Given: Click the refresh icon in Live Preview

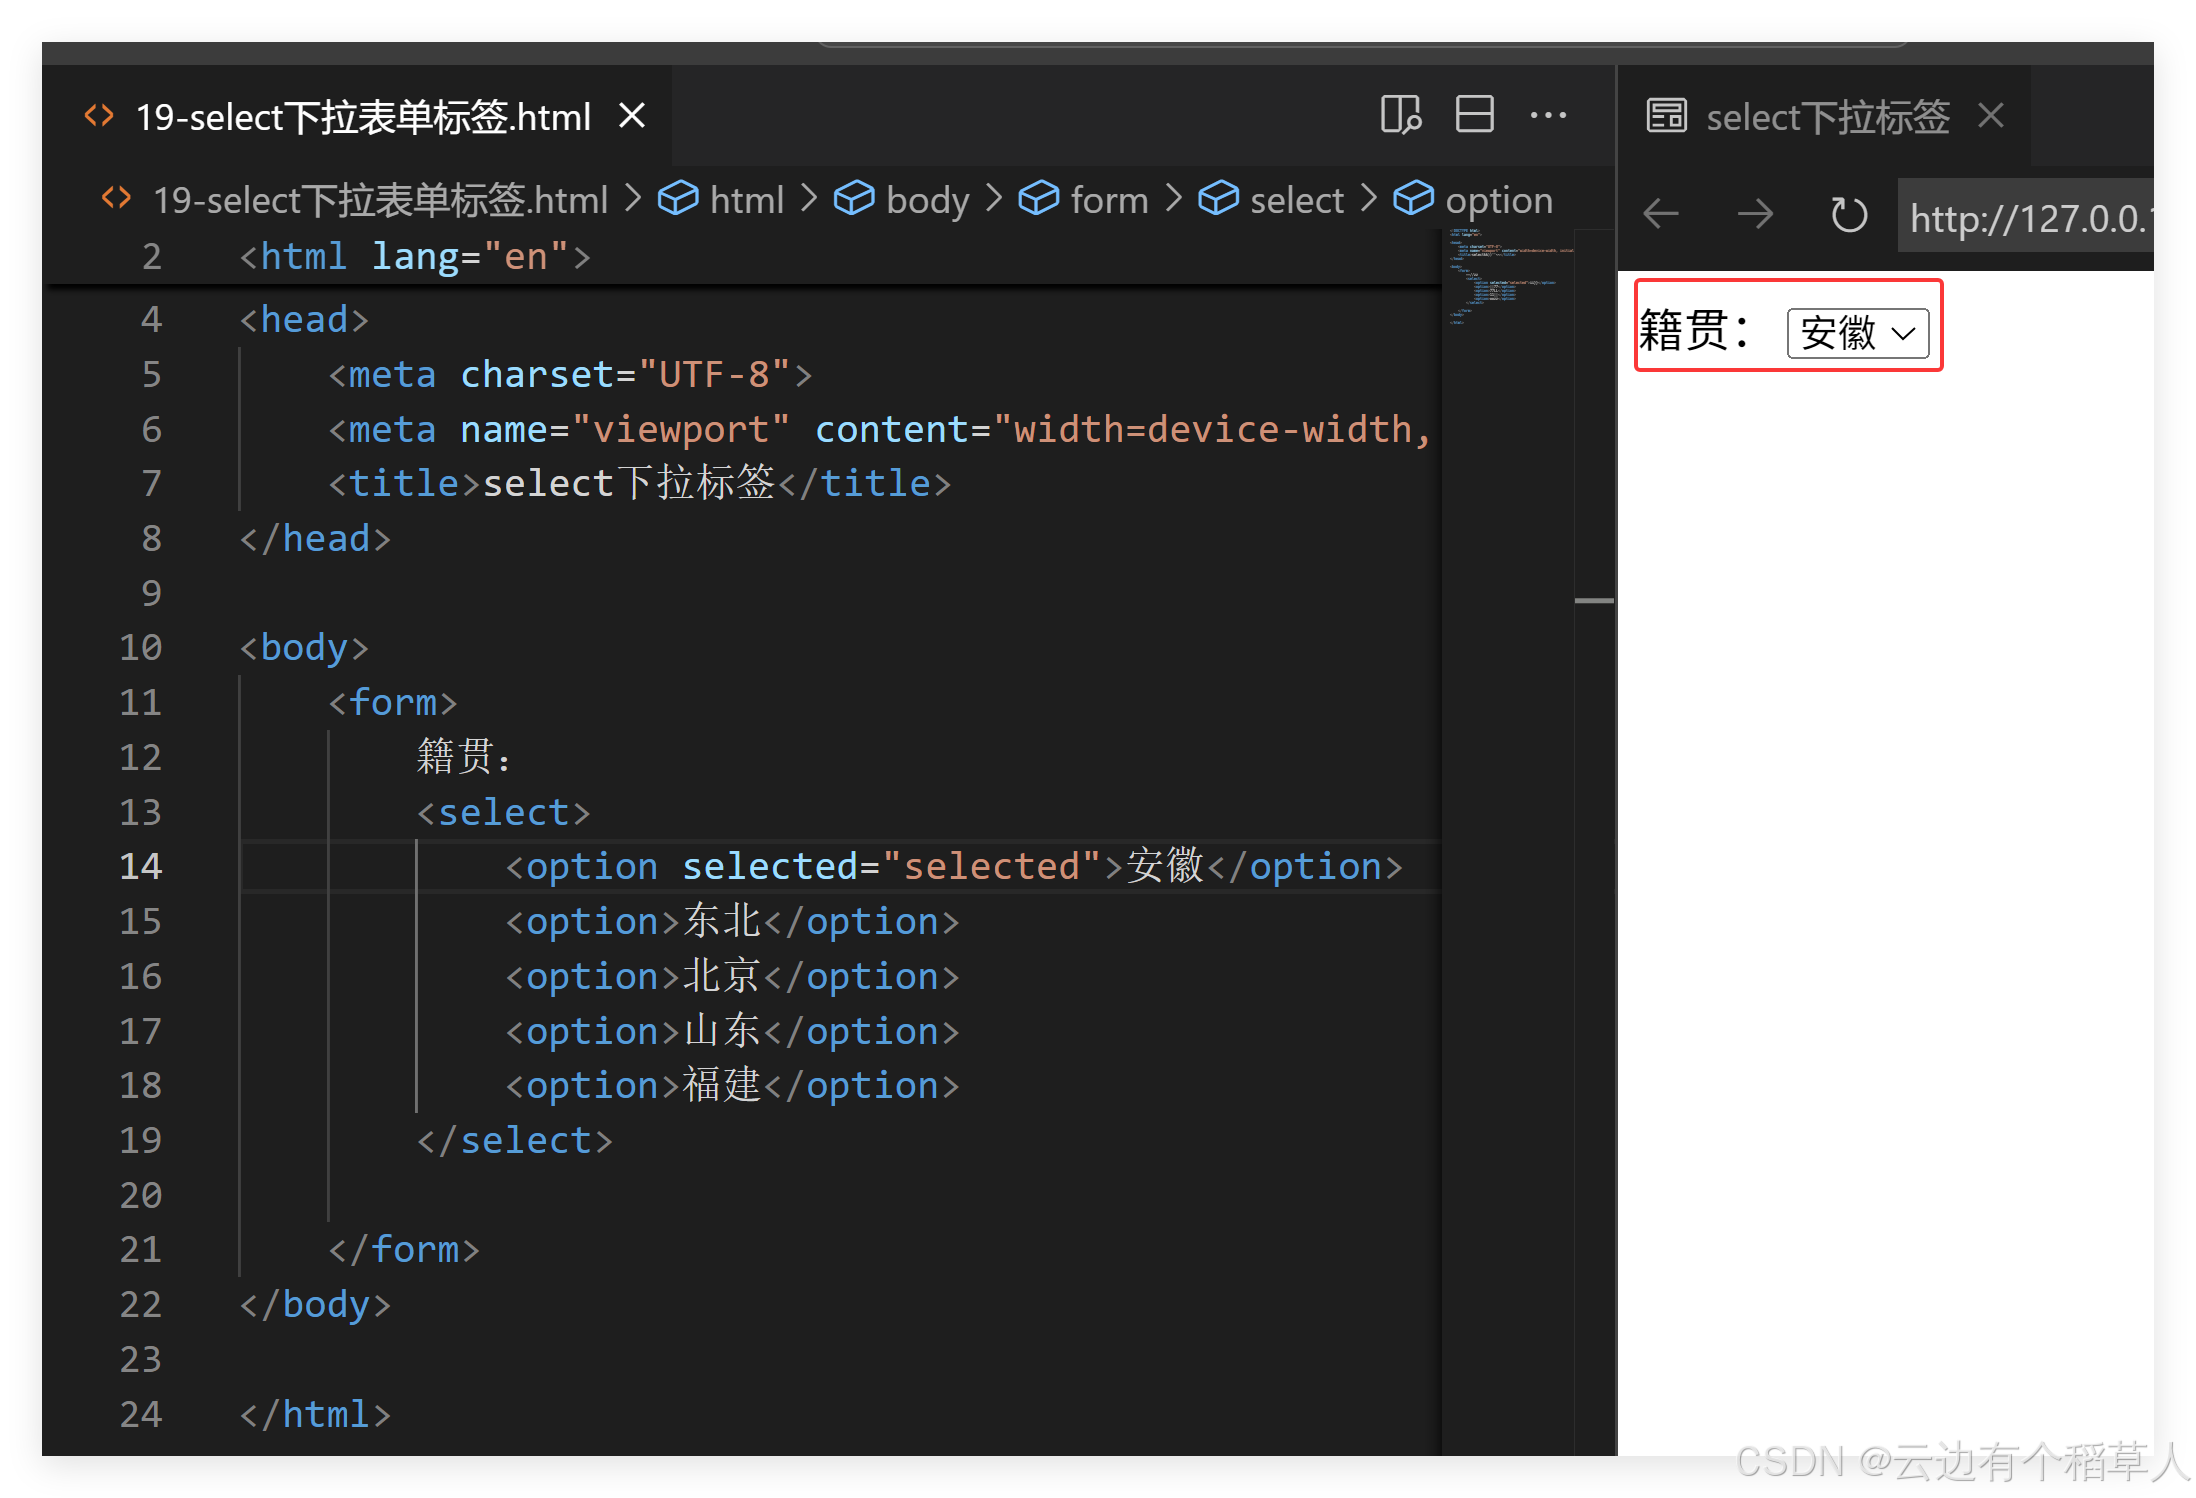Looking at the screenshot, I should click(1848, 213).
